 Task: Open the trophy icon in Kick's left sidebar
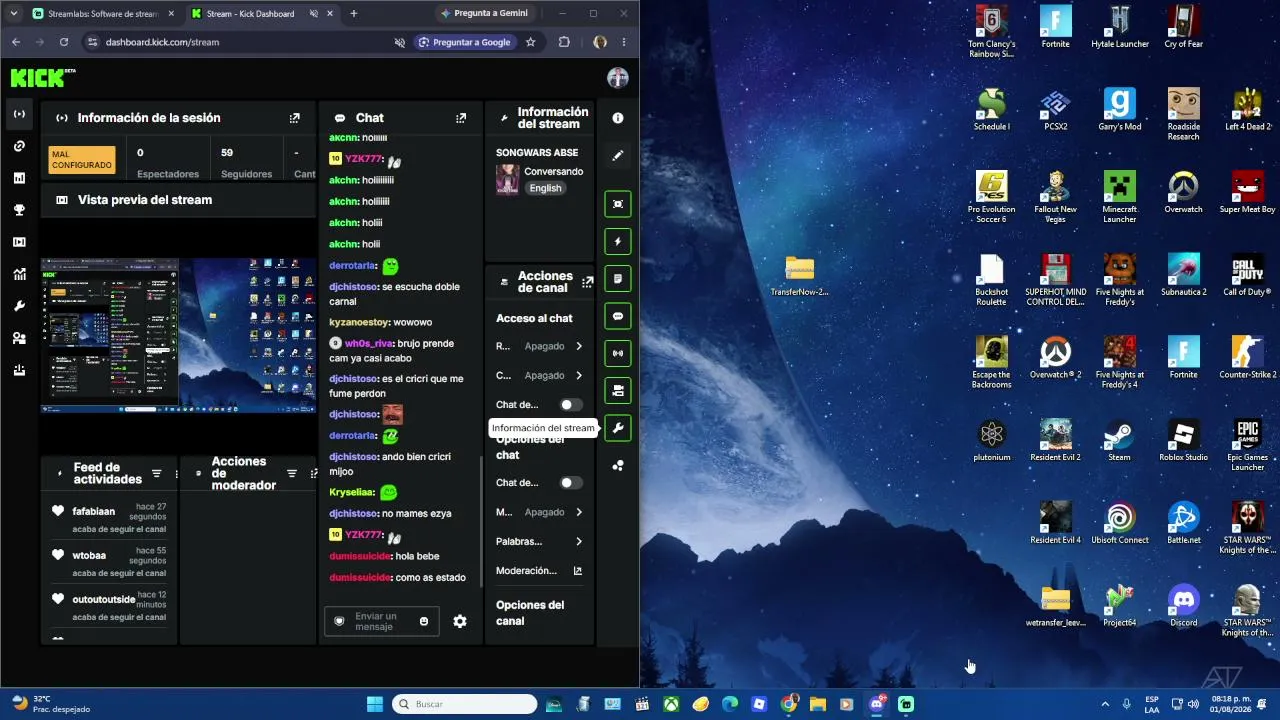point(19,210)
